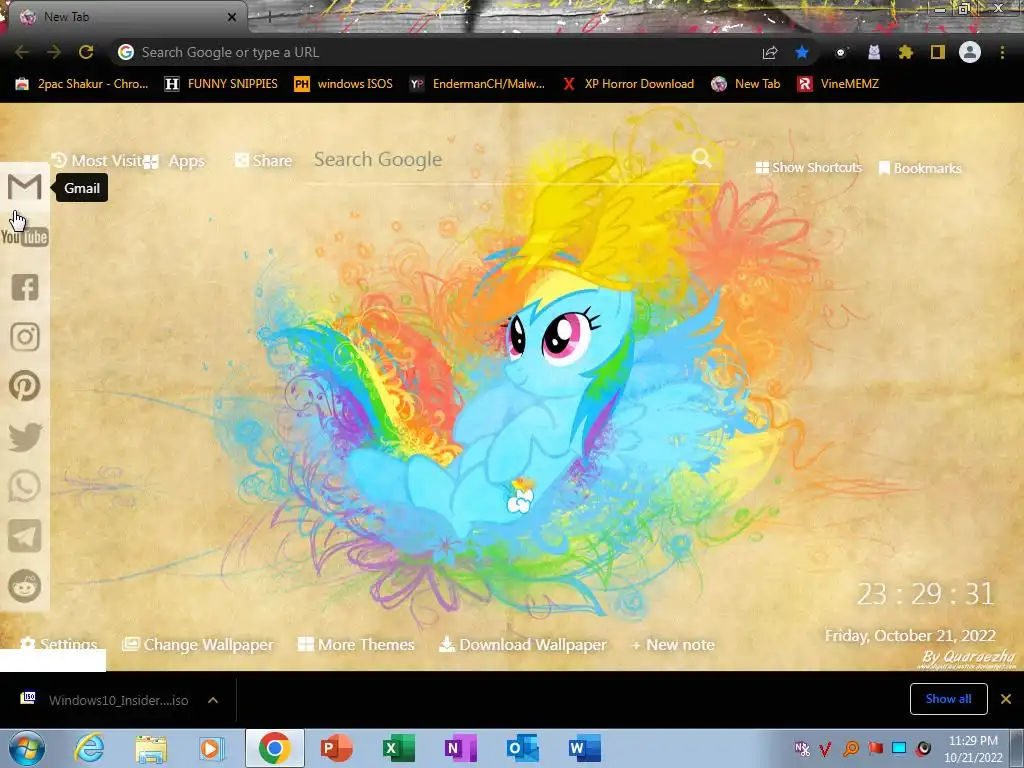Image resolution: width=1024 pixels, height=768 pixels.
Task: Launch Internet Explorer from taskbar
Action: (89, 748)
